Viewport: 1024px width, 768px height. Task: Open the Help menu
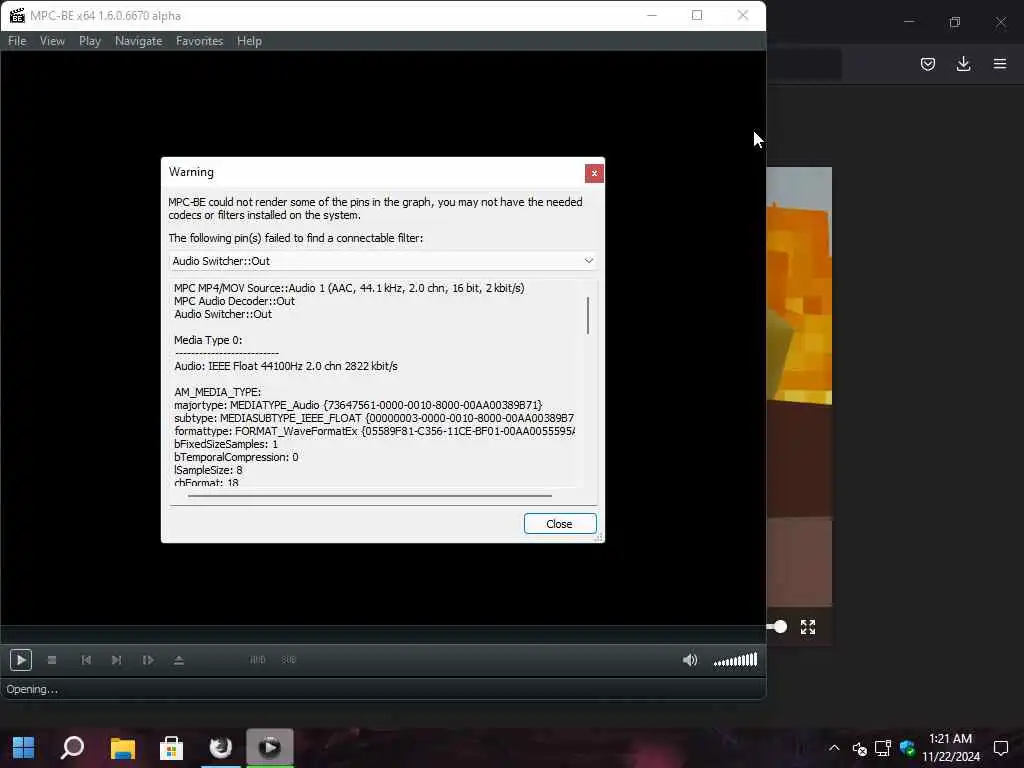tap(249, 40)
